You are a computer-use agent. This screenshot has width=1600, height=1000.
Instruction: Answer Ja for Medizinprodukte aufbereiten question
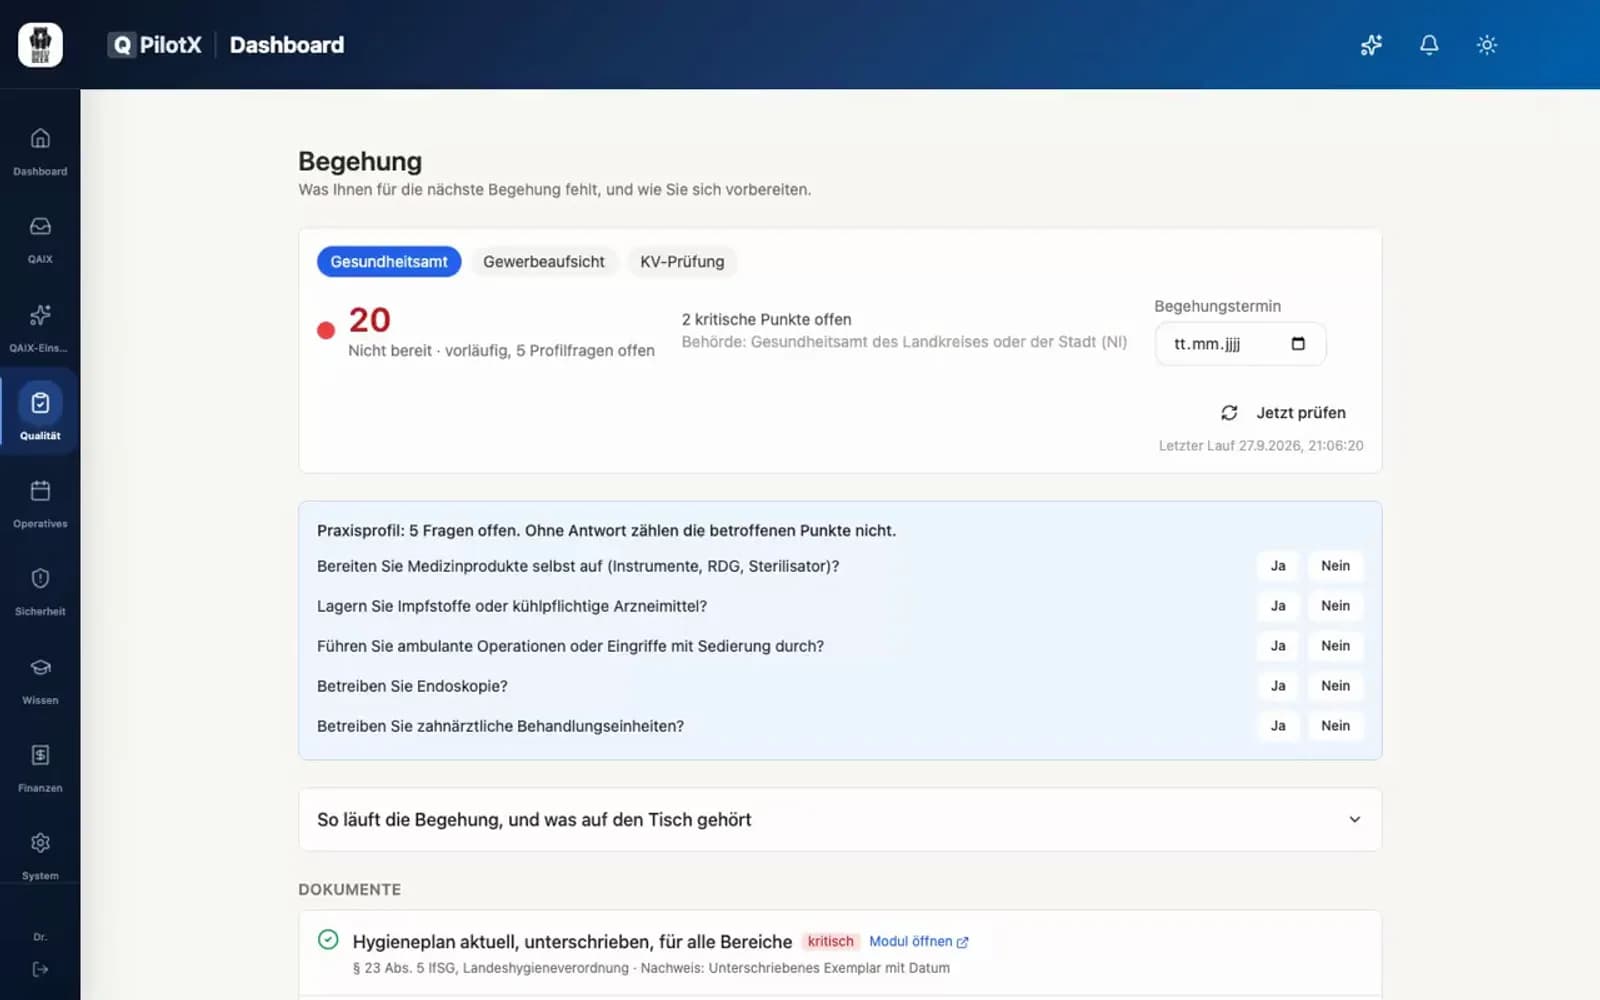click(1278, 566)
